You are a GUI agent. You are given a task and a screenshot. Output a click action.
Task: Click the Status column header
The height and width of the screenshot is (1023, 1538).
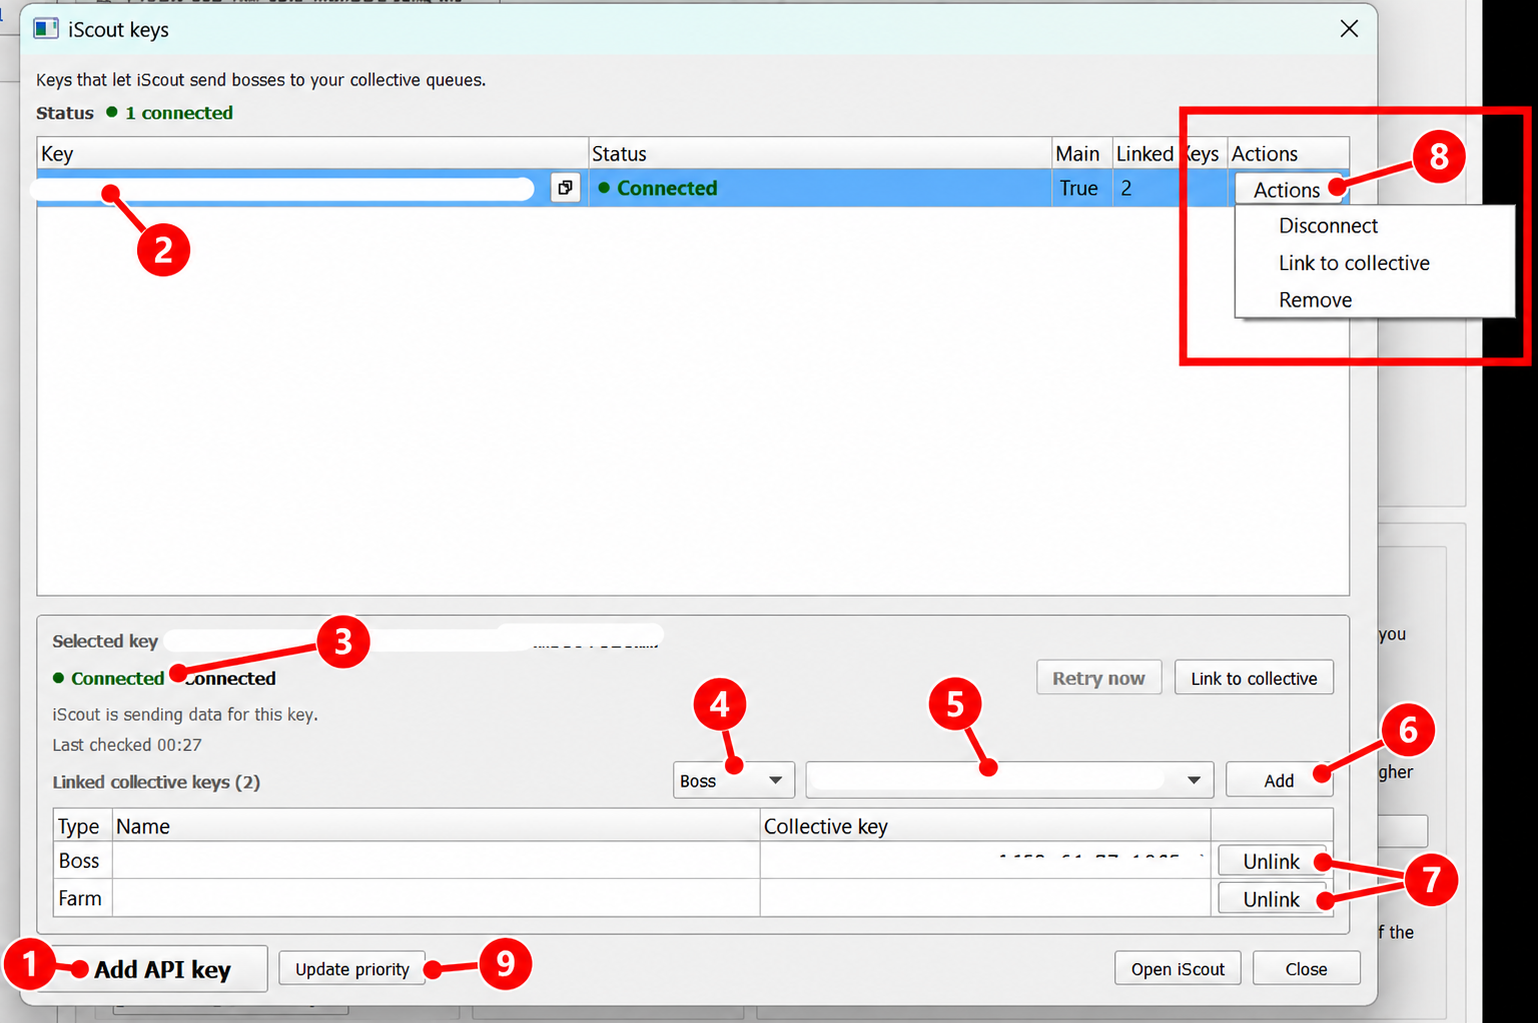[820, 154]
